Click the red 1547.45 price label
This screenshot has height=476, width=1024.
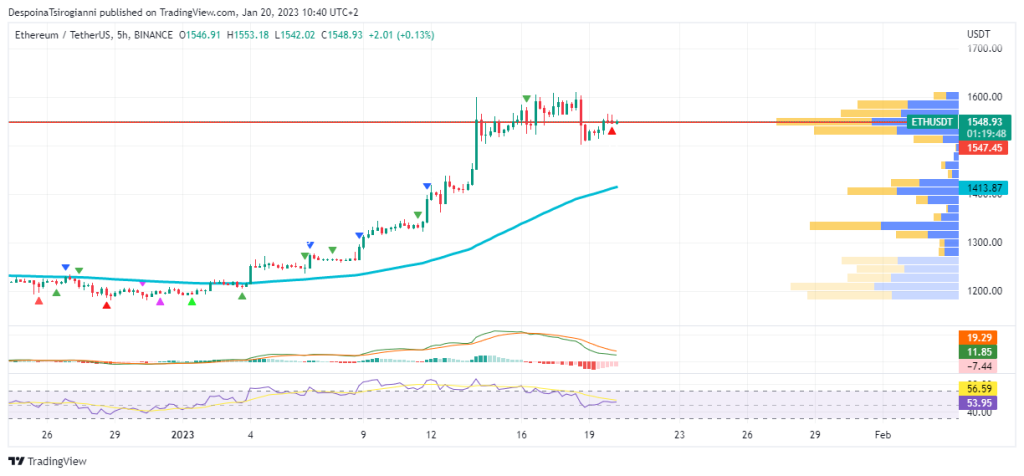[980, 147]
